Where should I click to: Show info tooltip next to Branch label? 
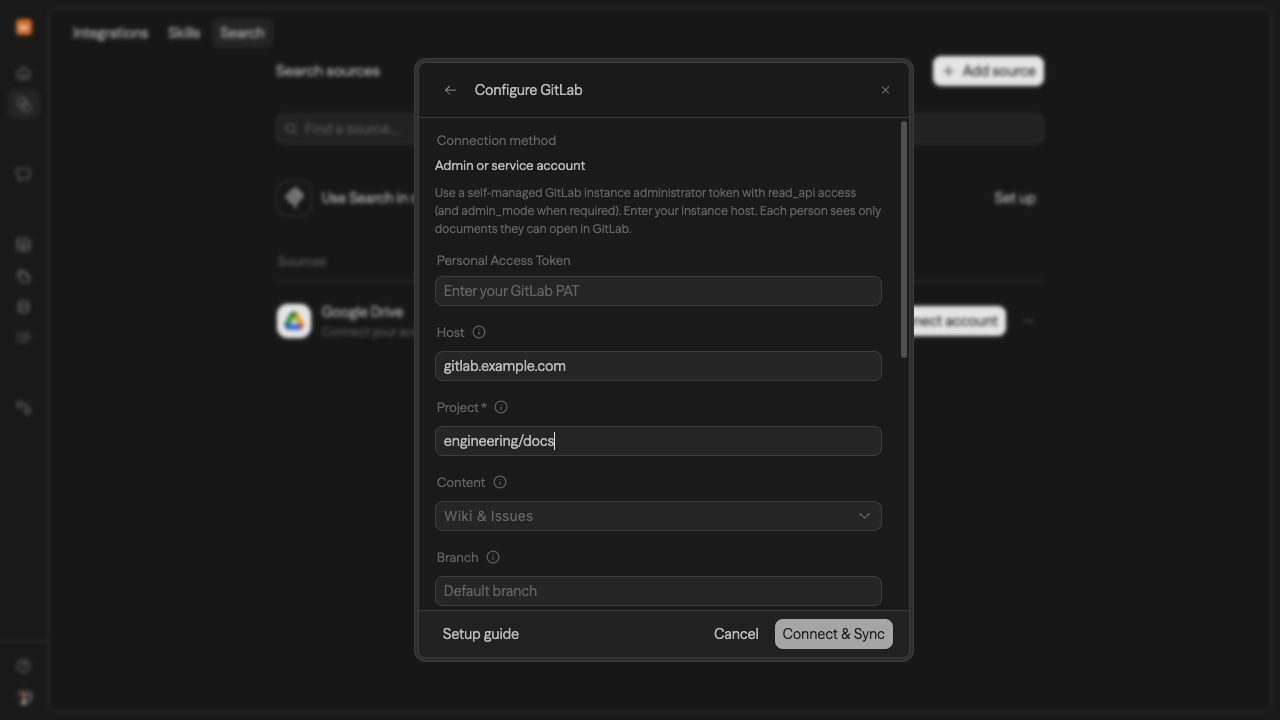493,557
